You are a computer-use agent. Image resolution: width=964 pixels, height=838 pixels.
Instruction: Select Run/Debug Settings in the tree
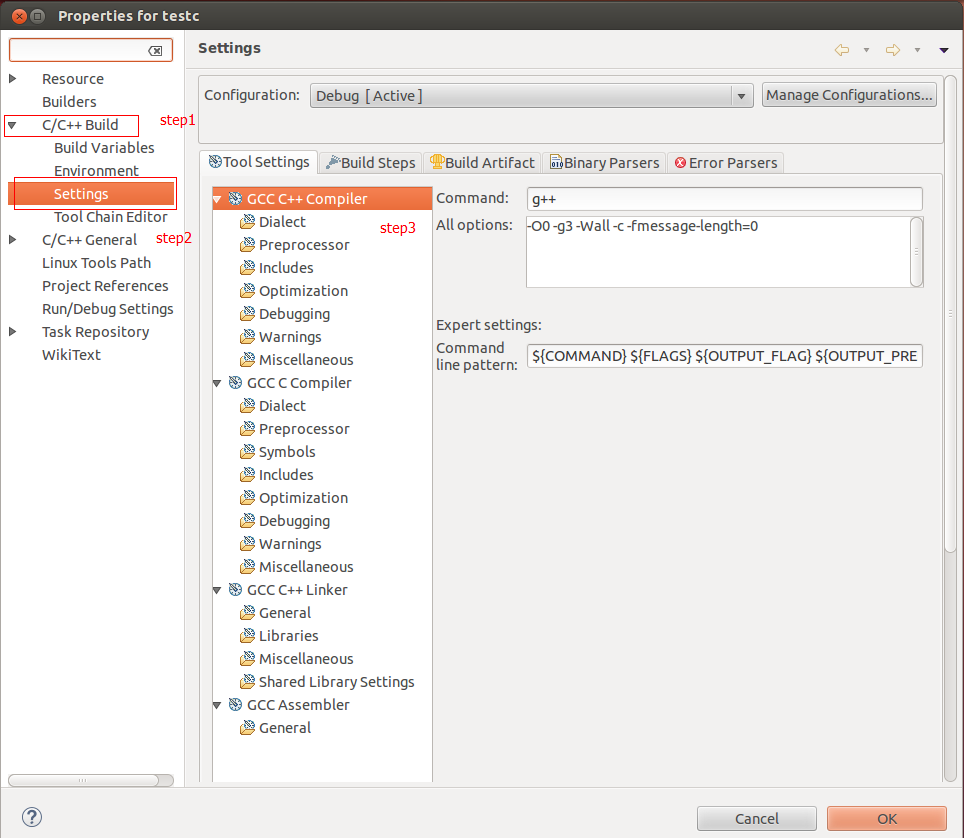click(x=107, y=309)
